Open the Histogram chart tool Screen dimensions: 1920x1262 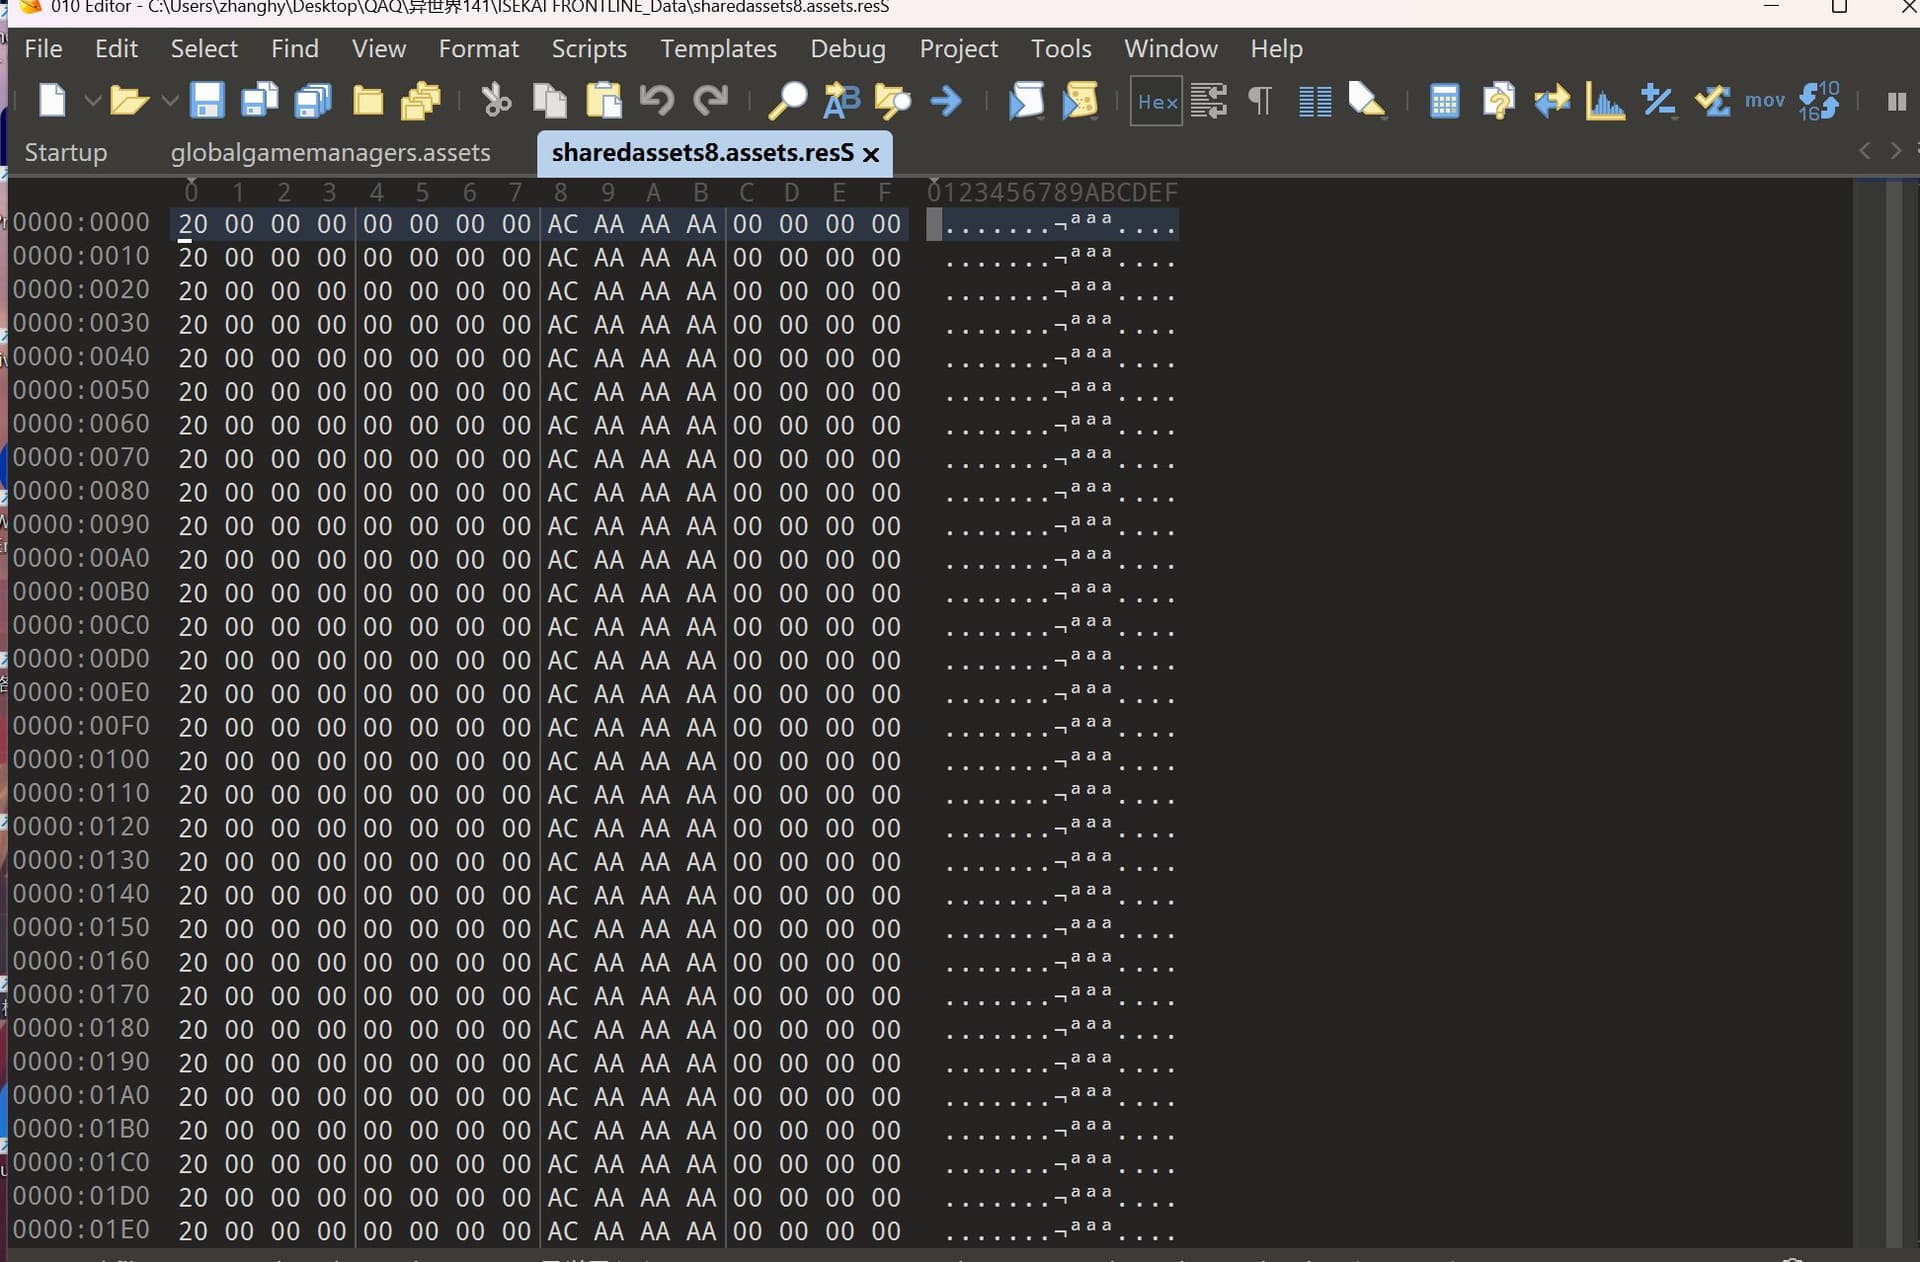pos(1604,101)
